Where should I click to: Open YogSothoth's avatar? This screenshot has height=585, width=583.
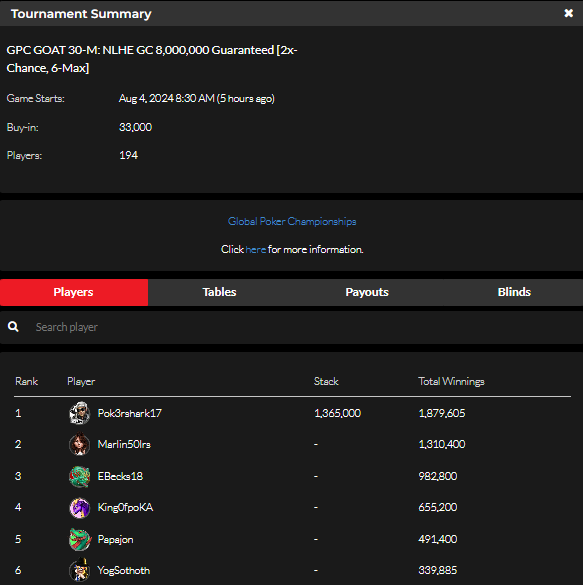click(x=79, y=570)
